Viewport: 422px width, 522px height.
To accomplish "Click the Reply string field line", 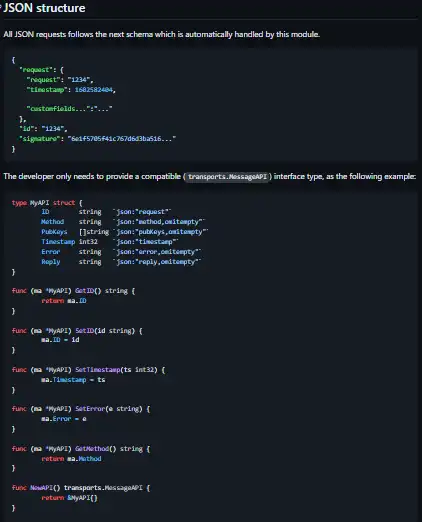I will (121, 262).
